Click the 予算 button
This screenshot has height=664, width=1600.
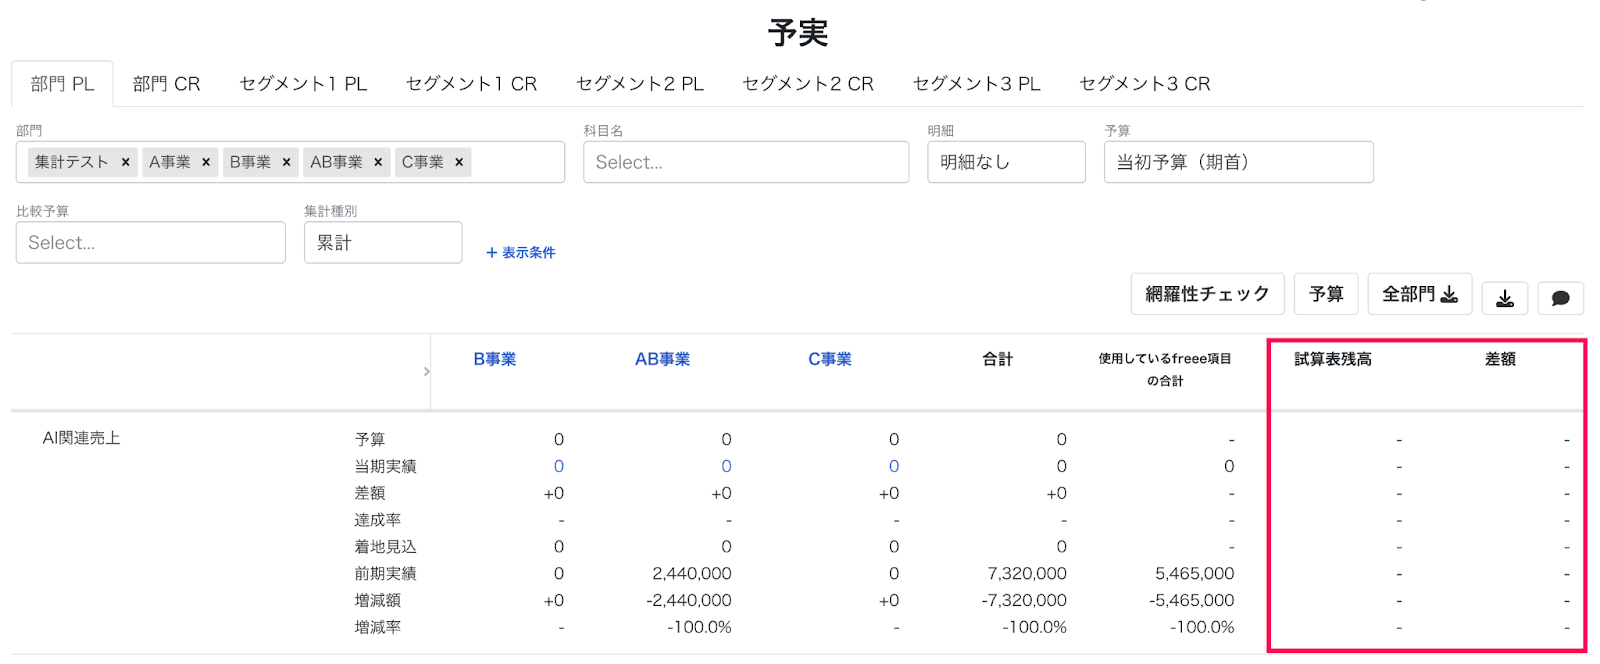coord(1326,294)
